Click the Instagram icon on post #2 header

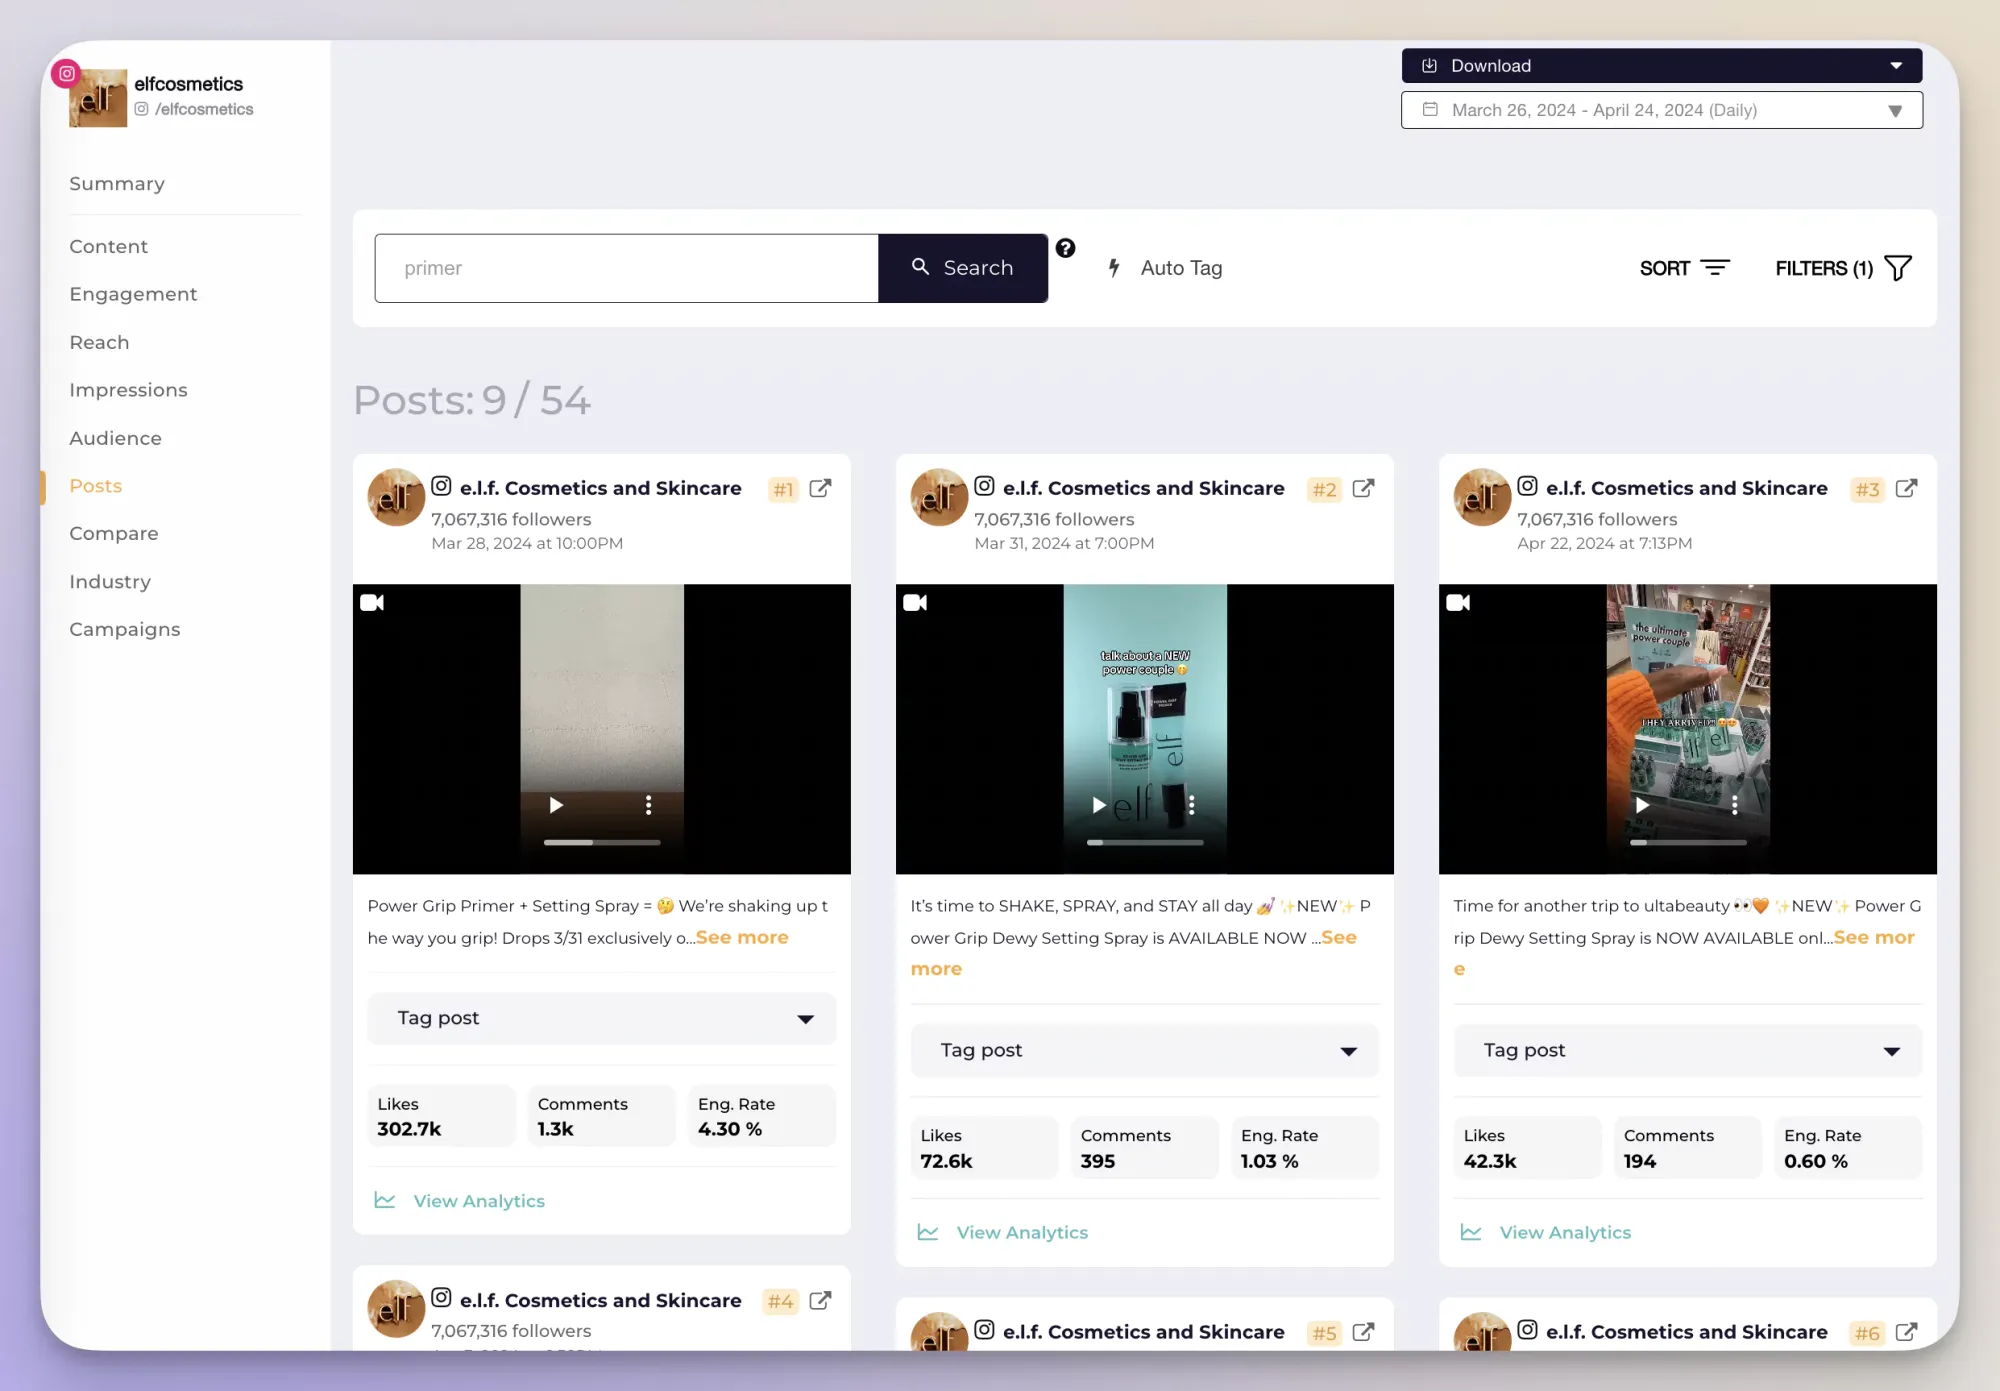tap(984, 486)
